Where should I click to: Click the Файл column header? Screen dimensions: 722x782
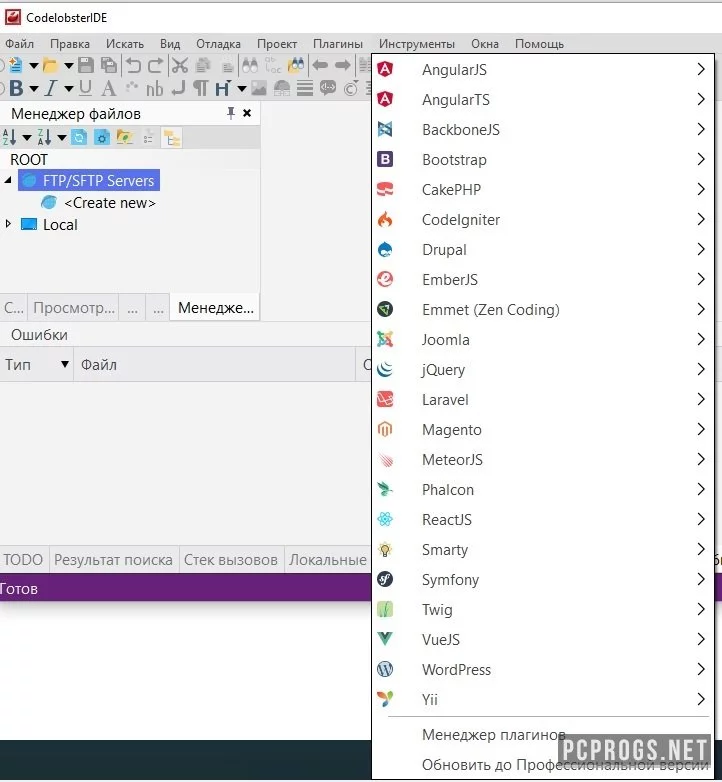pos(214,365)
